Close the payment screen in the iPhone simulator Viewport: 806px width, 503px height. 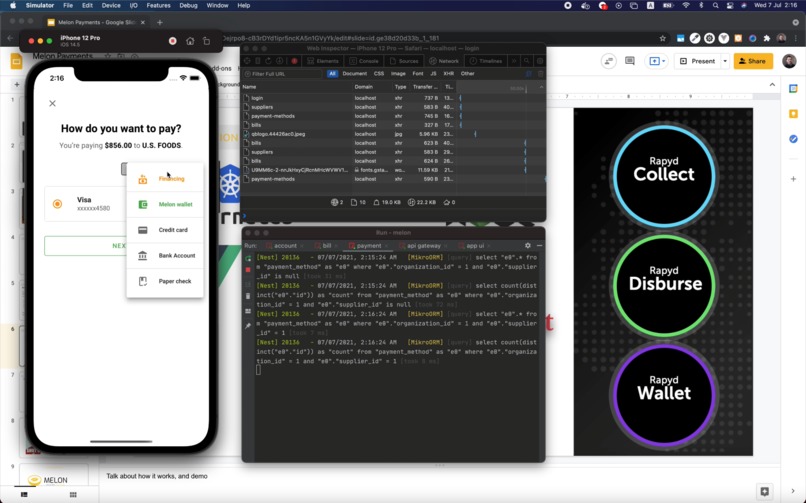[x=52, y=103]
